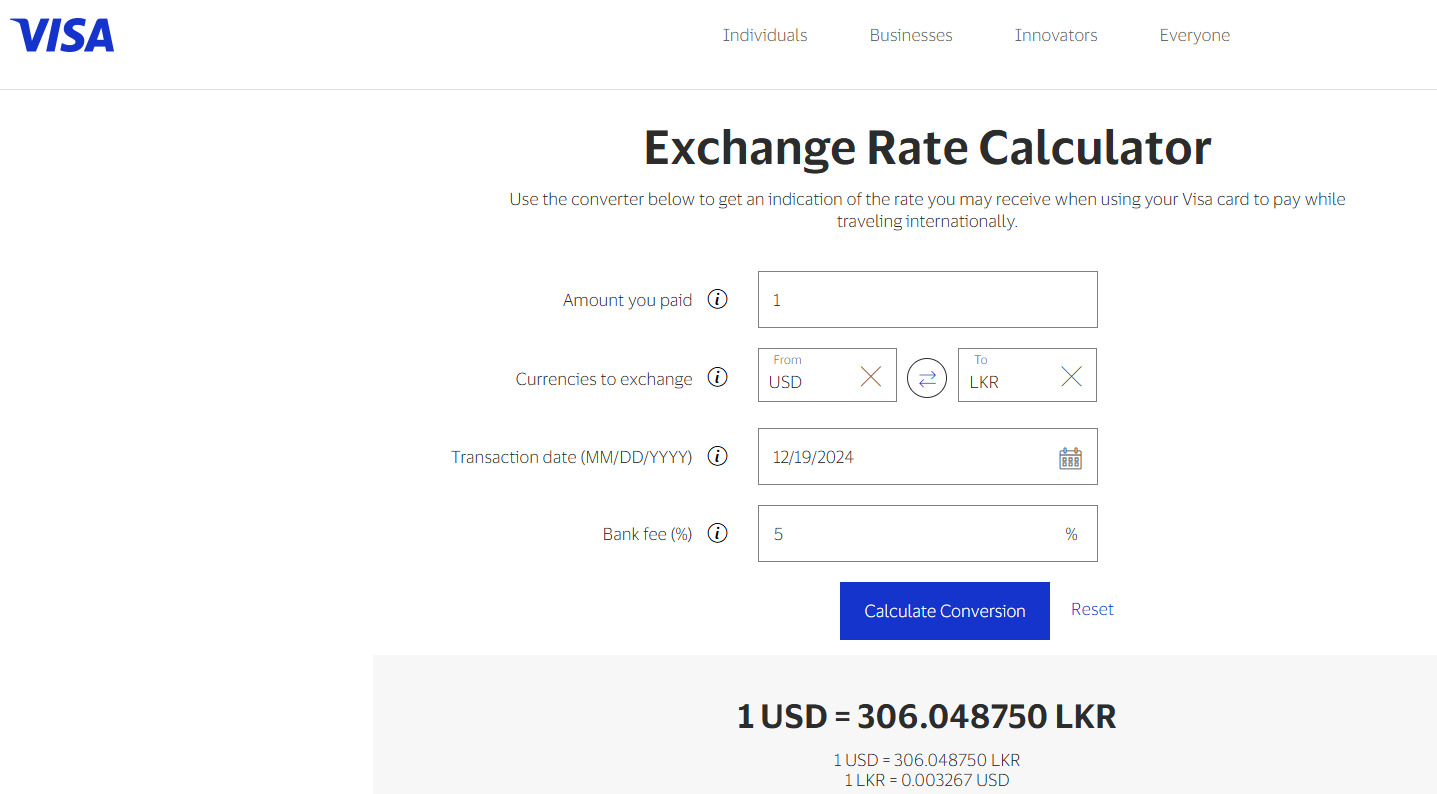The height and width of the screenshot is (794, 1437).
Task: Select the Businesses menu item
Action: (x=911, y=35)
